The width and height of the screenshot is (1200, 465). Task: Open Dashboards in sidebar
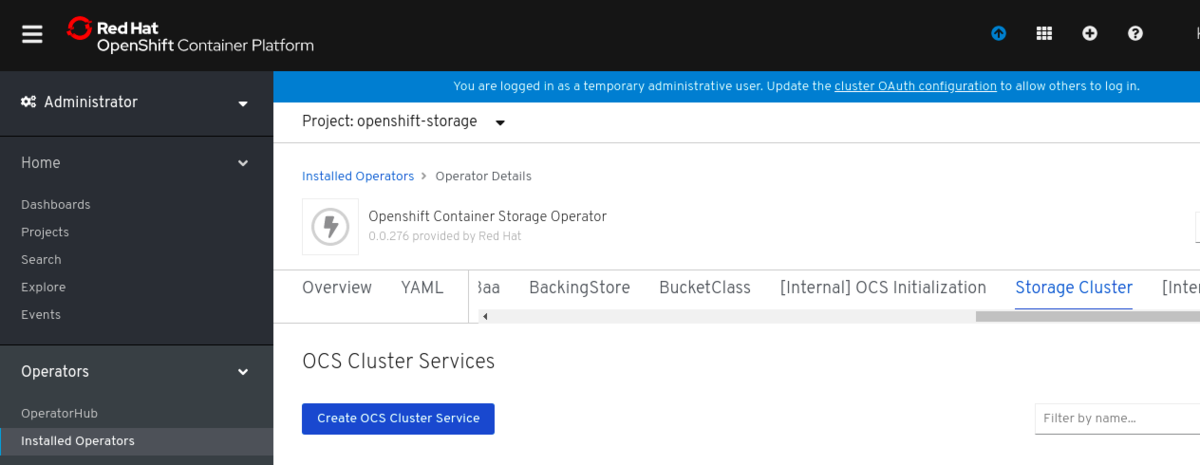point(56,204)
